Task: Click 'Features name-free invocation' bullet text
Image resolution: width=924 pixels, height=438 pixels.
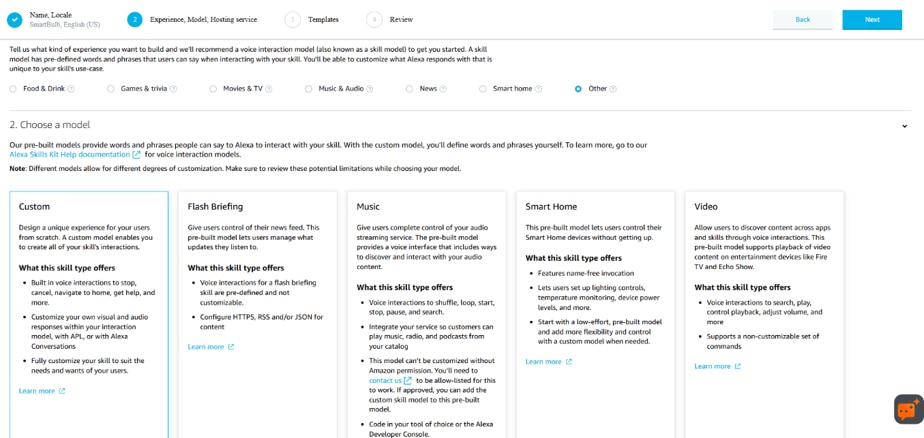Action: point(586,274)
